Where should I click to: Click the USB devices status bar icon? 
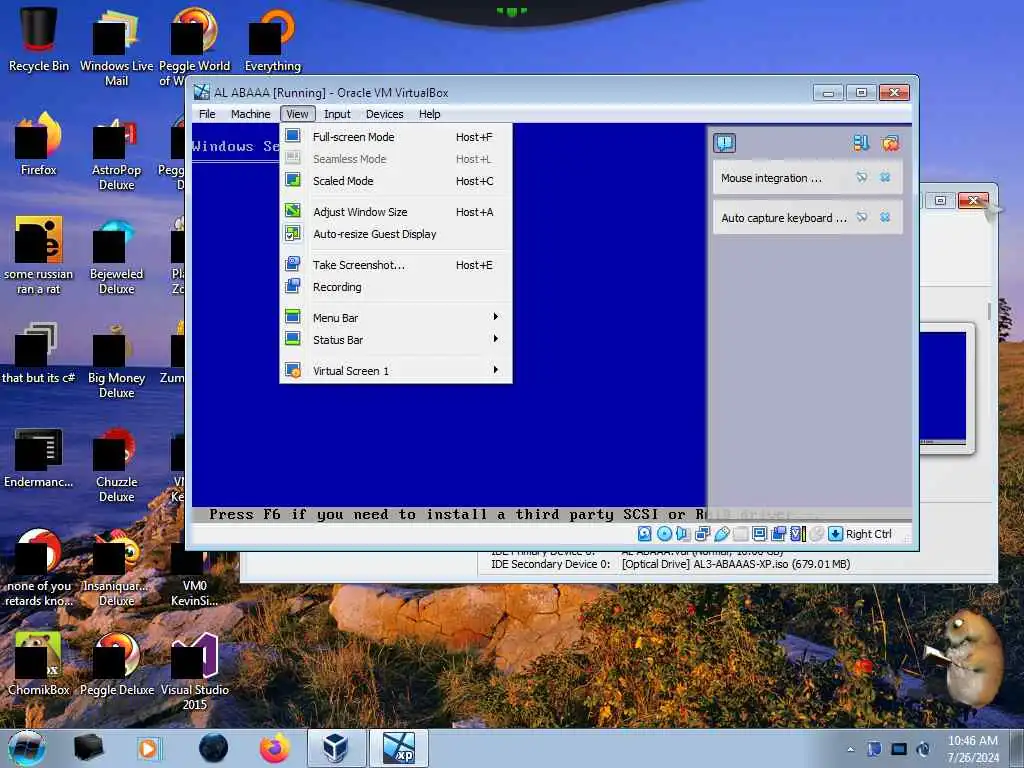pos(722,534)
